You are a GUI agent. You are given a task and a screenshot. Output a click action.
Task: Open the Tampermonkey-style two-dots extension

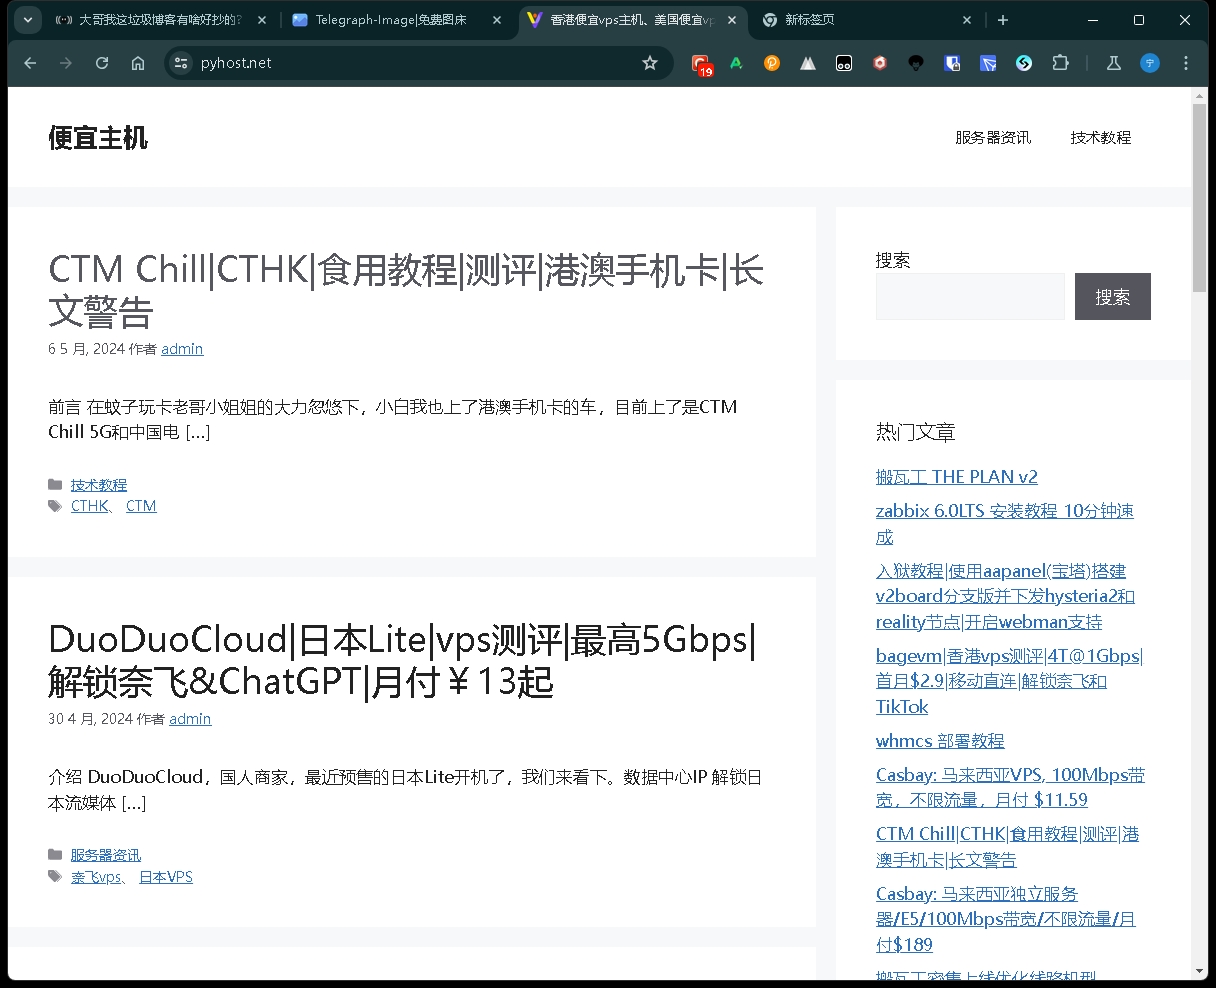pos(844,63)
